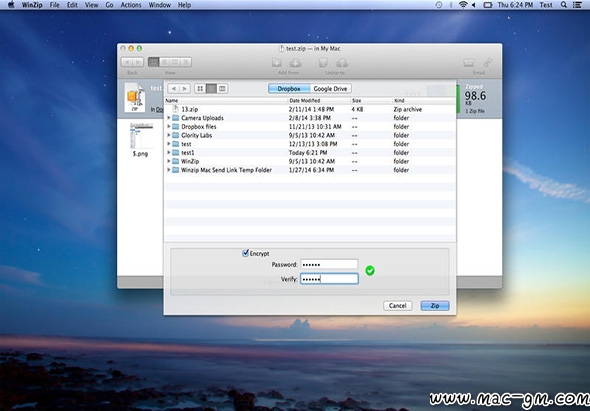Open the File menu
The image size is (590, 411).
pyautogui.click(x=55, y=5)
